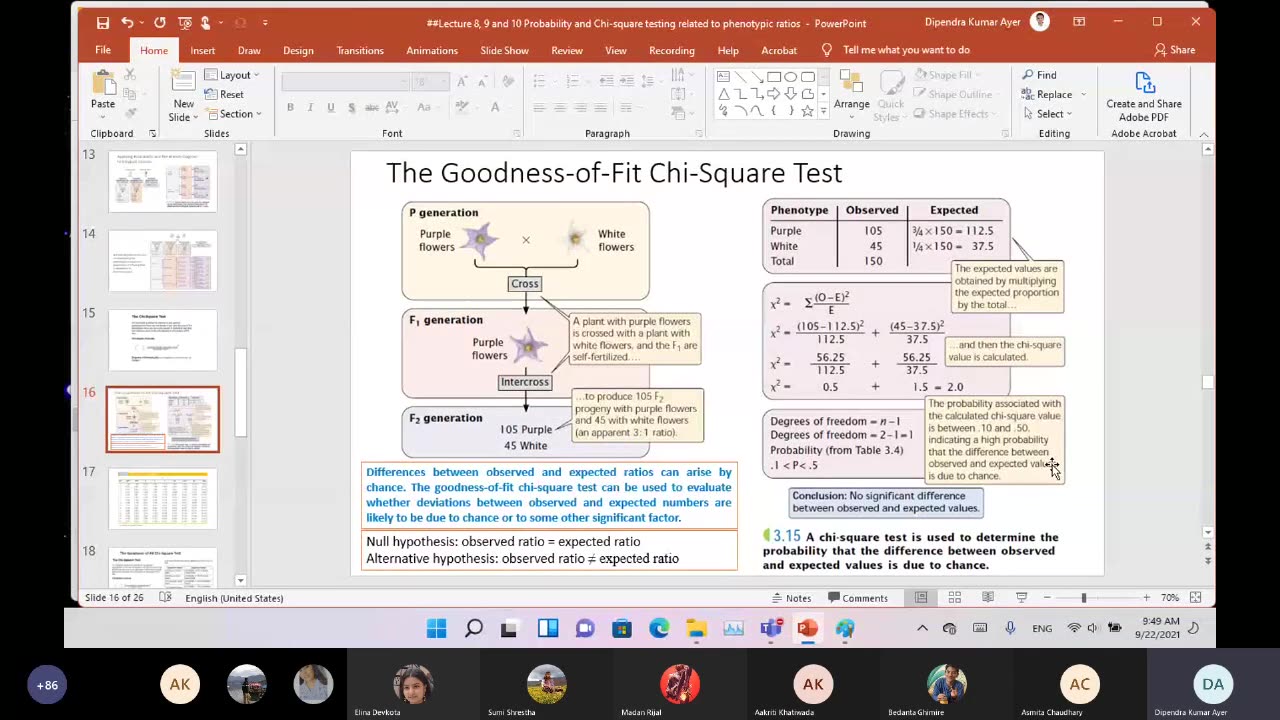Toggle Italic formatting

click(310, 107)
